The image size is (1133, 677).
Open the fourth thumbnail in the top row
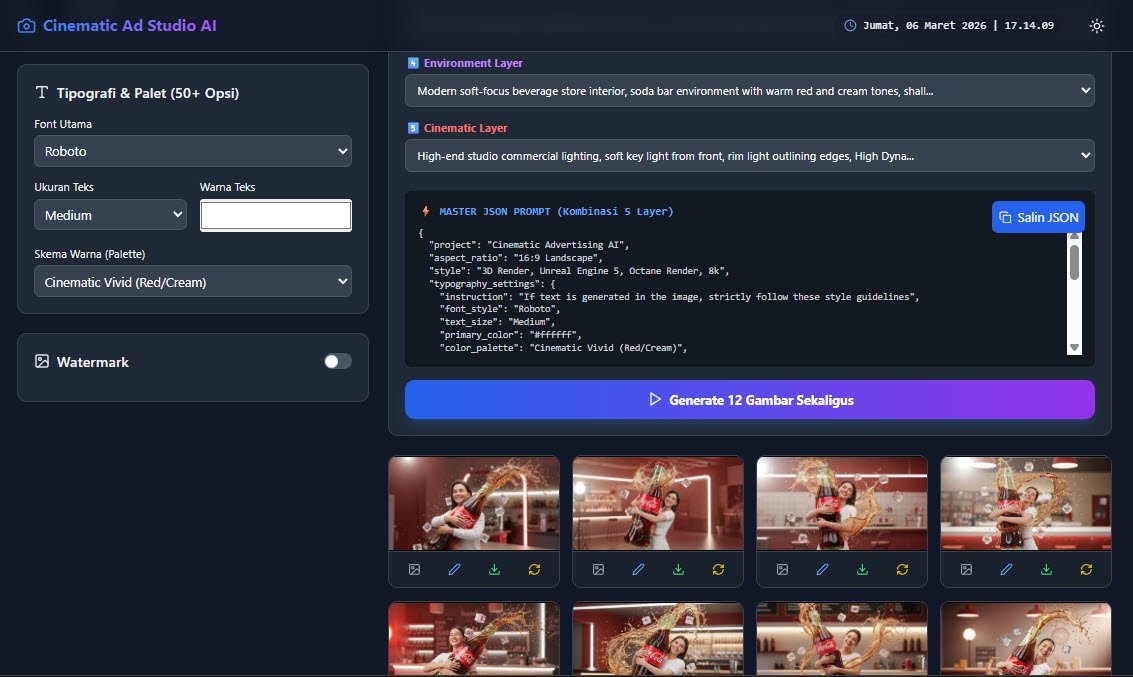[1026, 504]
